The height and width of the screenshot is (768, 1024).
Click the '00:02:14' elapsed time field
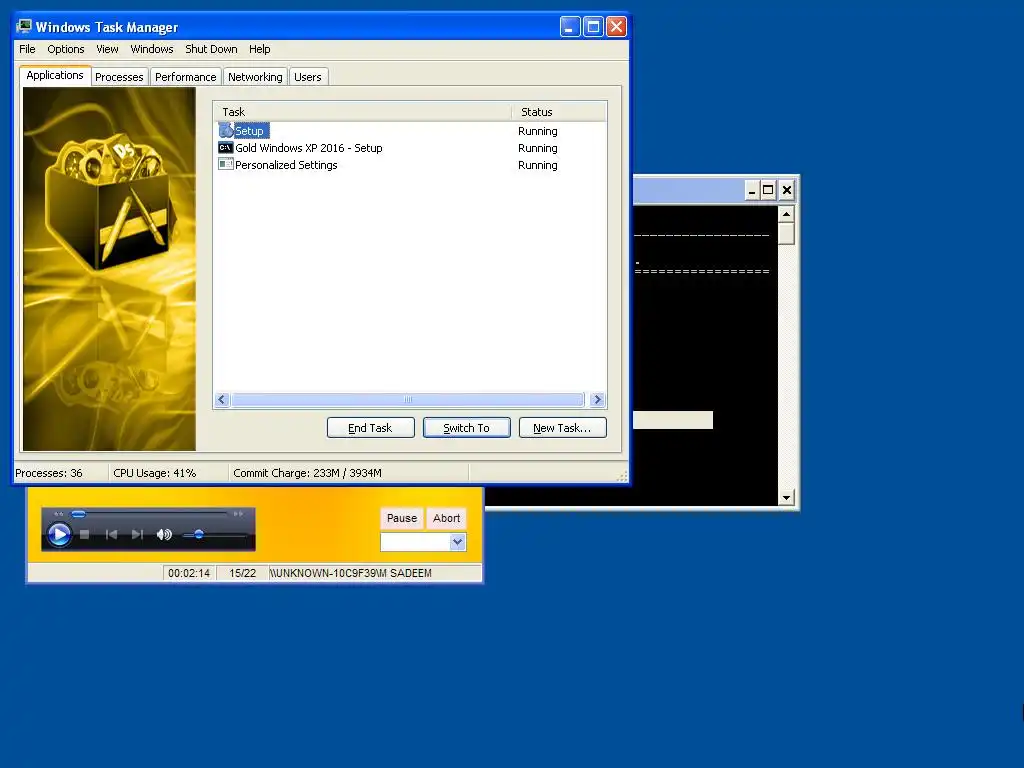189,573
